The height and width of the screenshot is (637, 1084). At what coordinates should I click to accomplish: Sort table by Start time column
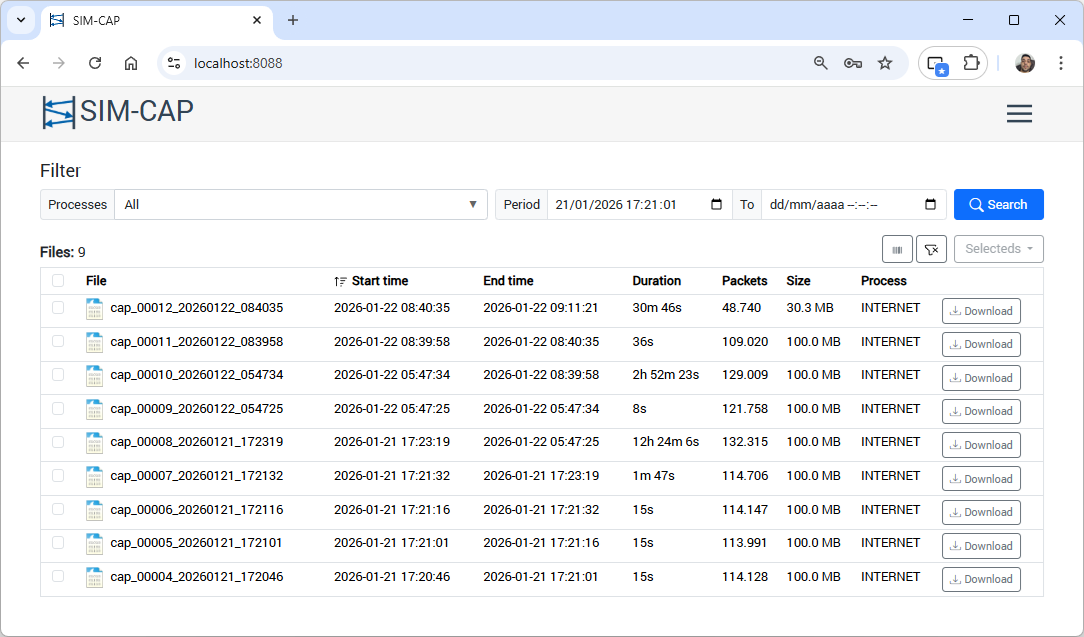pos(378,281)
